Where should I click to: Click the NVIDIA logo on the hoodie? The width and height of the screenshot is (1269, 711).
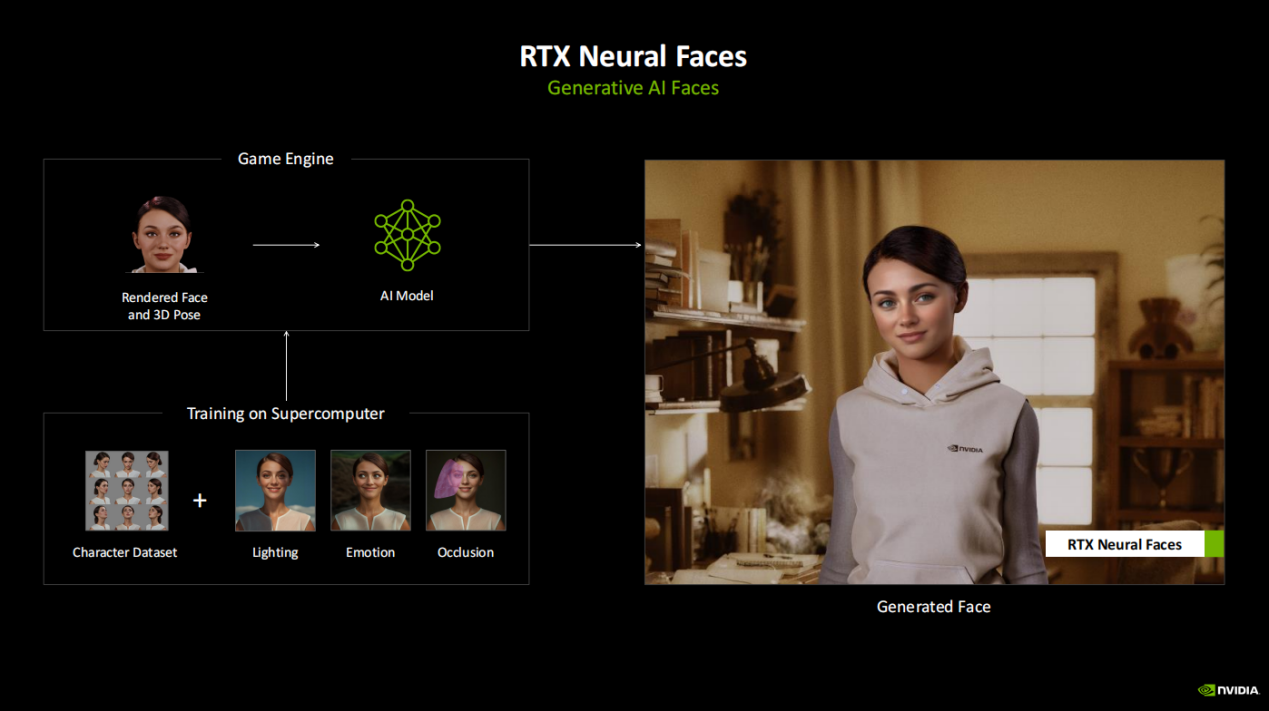[x=964, y=448]
